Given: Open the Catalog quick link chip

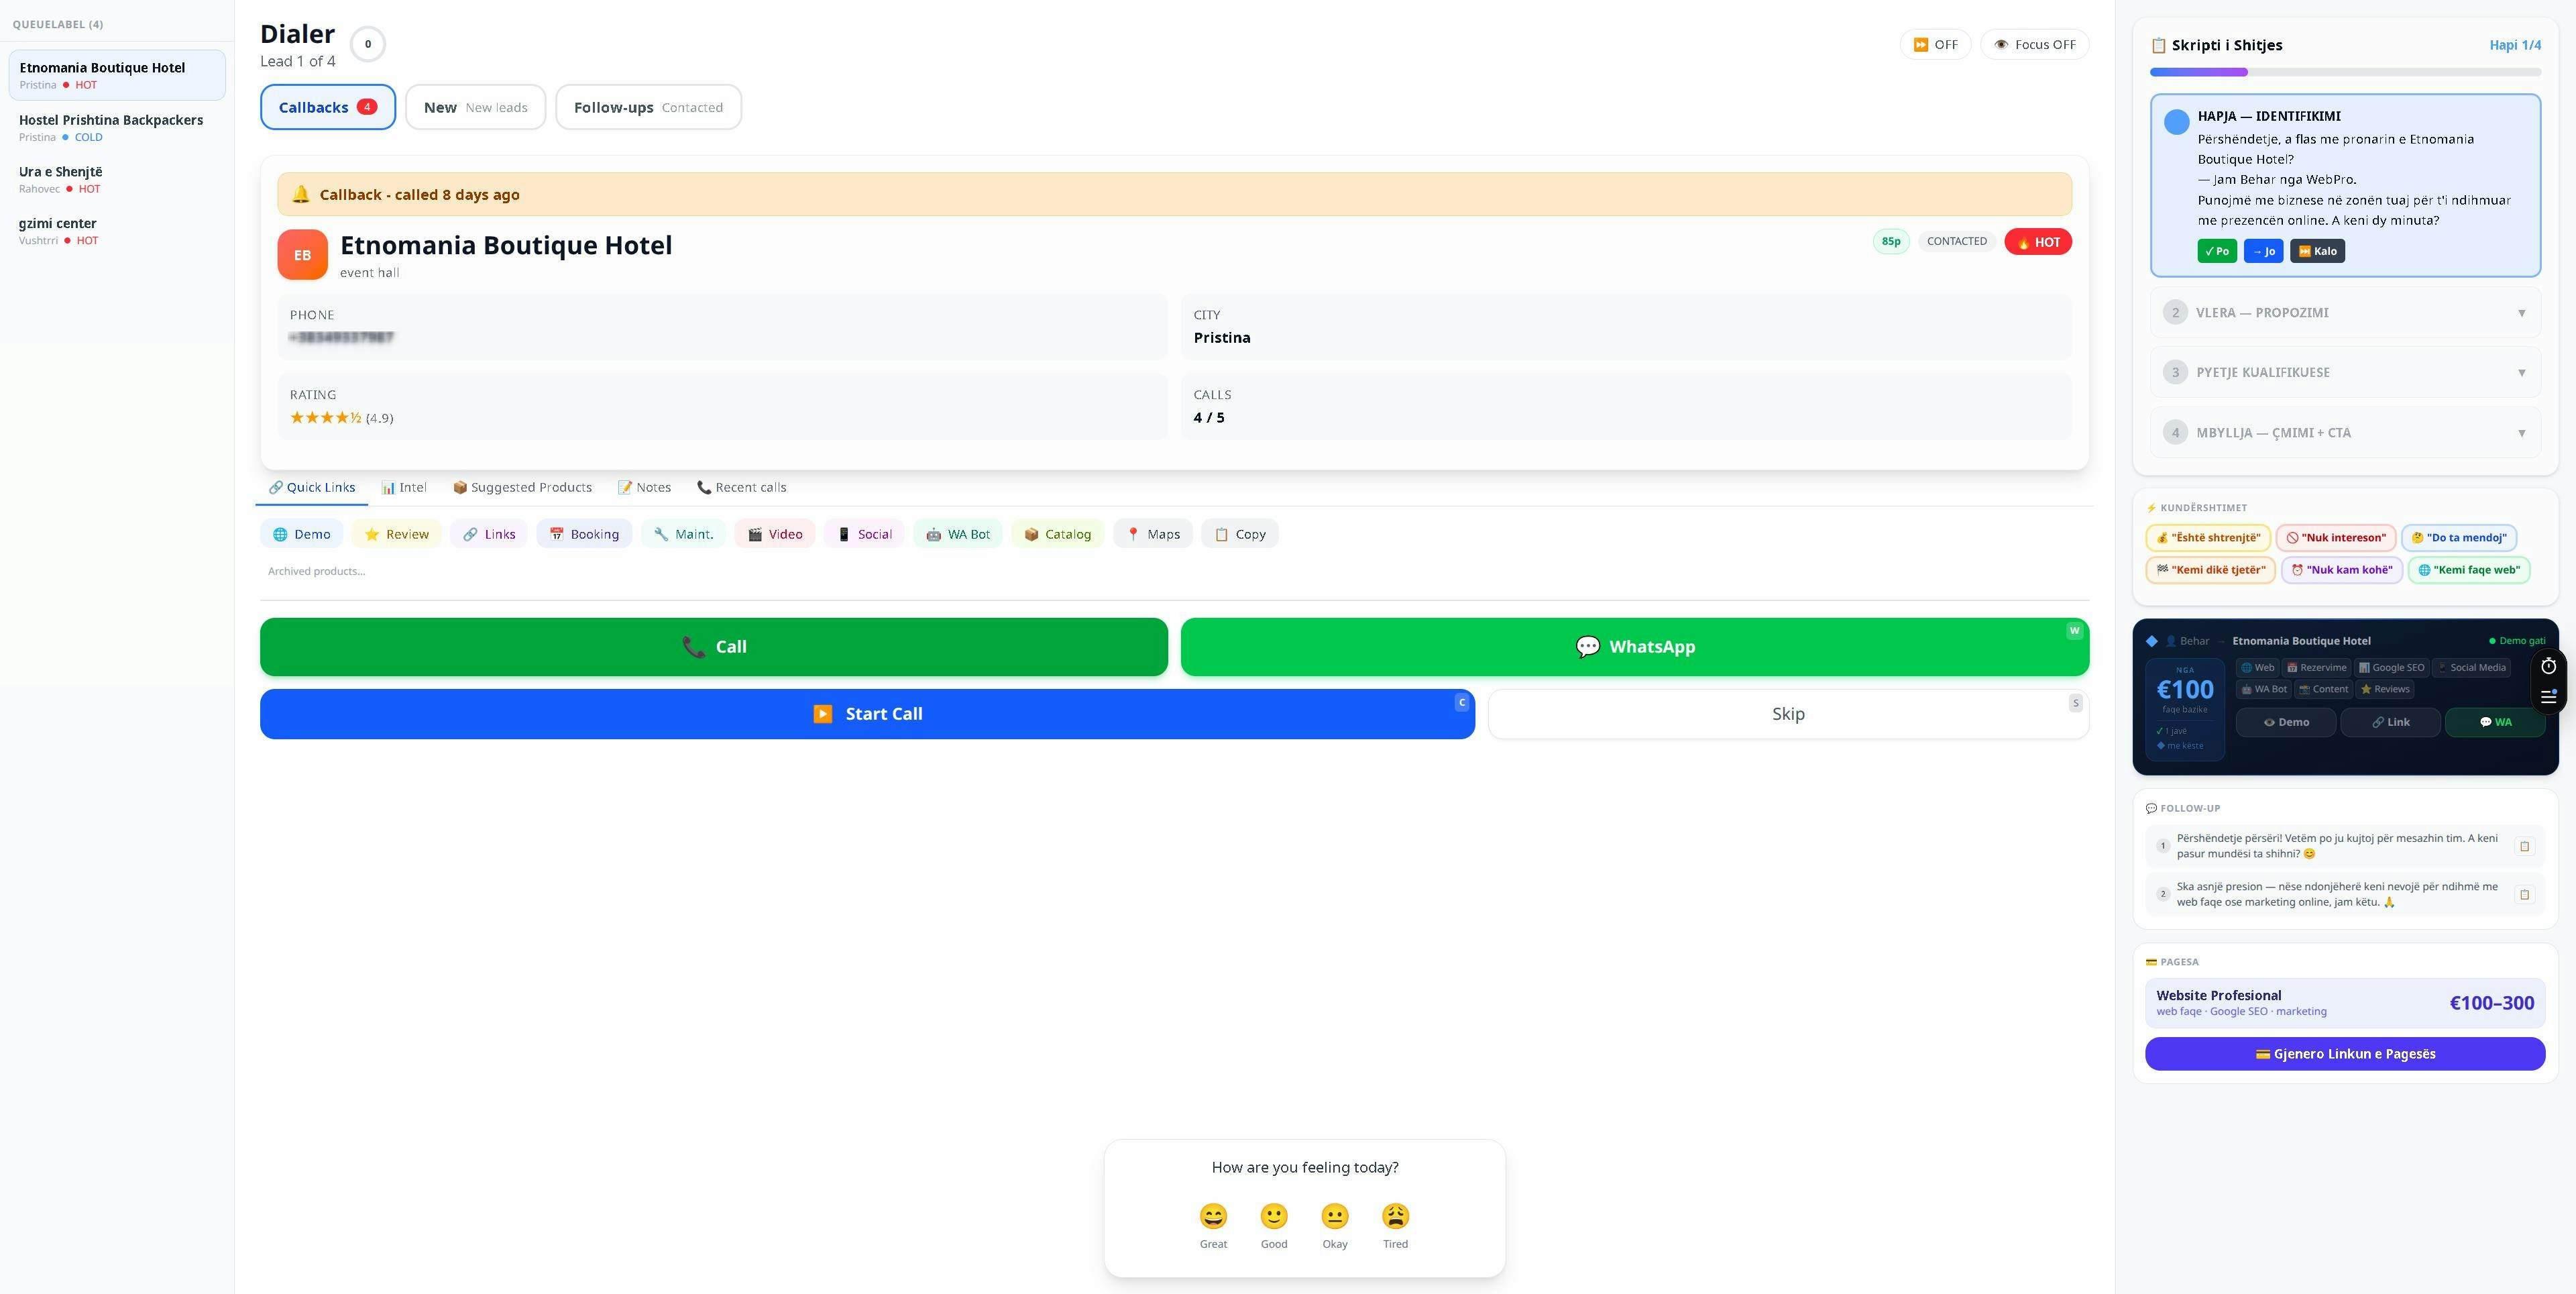Looking at the screenshot, I should tap(1057, 534).
